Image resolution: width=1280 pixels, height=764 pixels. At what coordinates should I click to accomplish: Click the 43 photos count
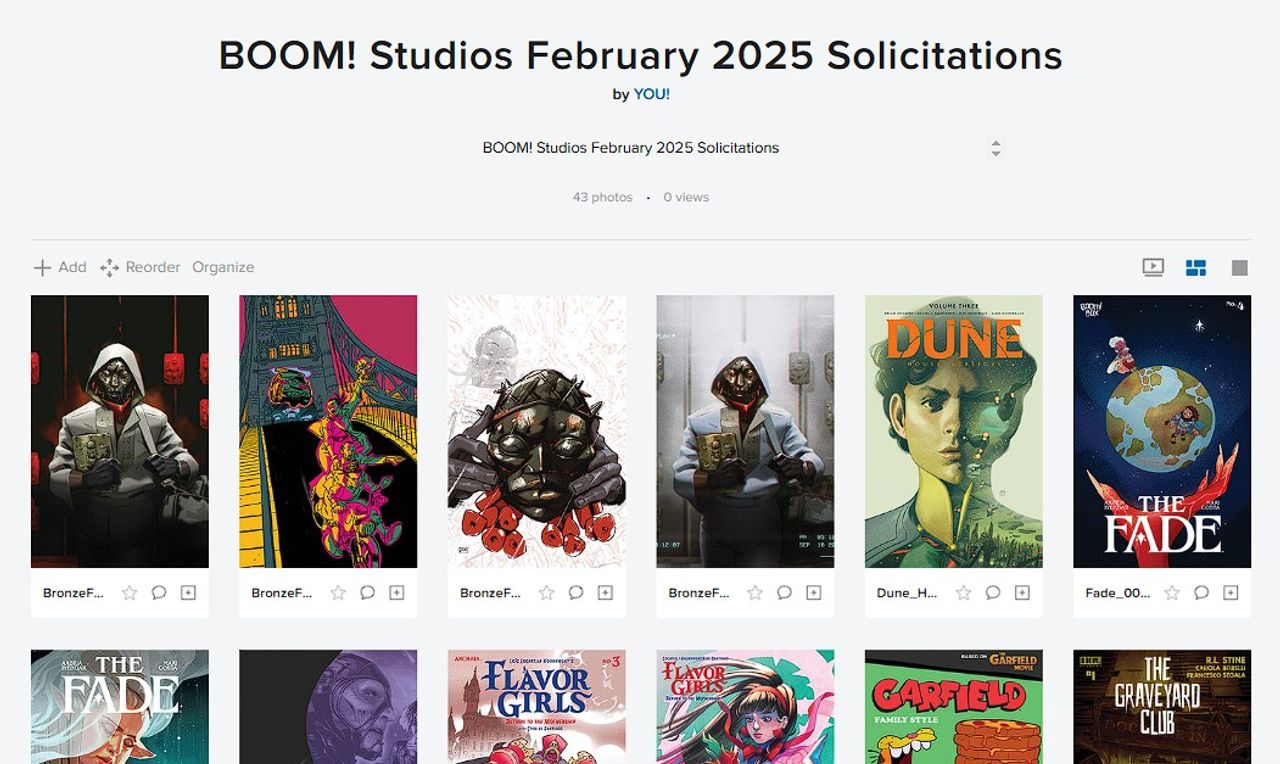pyautogui.click(x=602, y=197)
